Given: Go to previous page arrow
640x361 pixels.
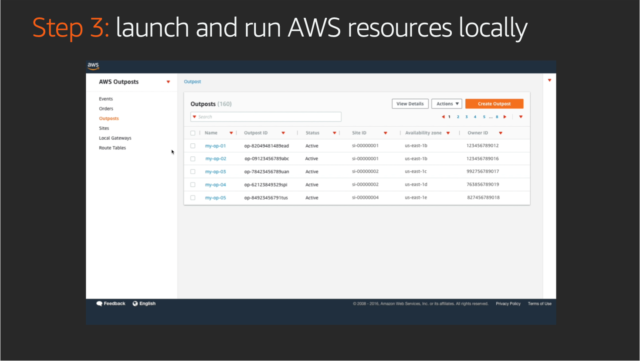Looking at the screenshot, I should pyautogui.click(x=443, y=117).
